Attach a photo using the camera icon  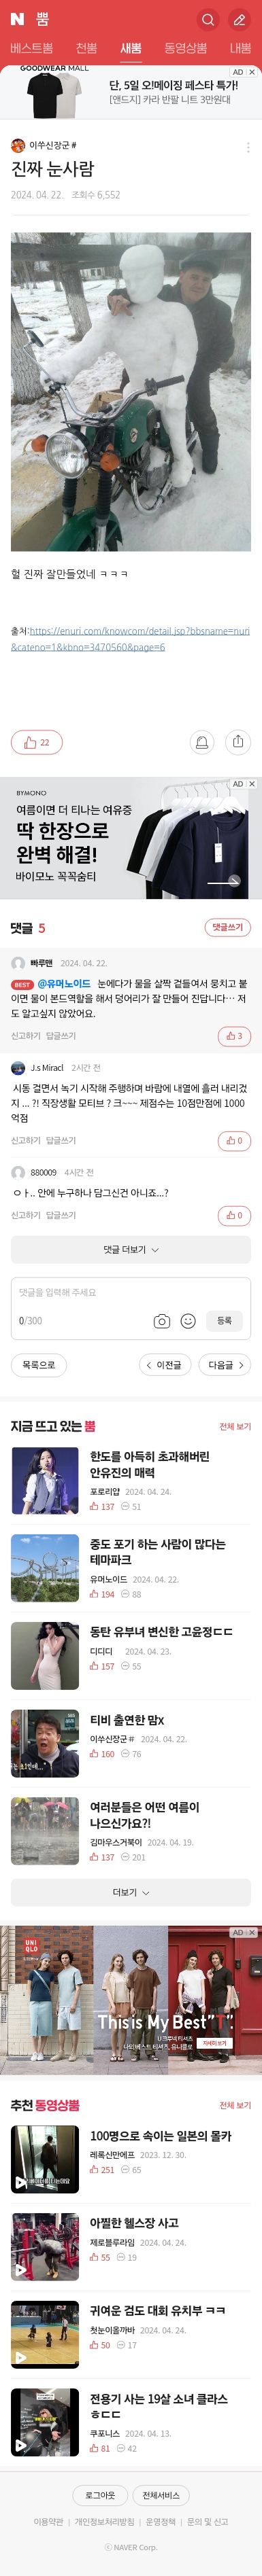point(162,1321)
